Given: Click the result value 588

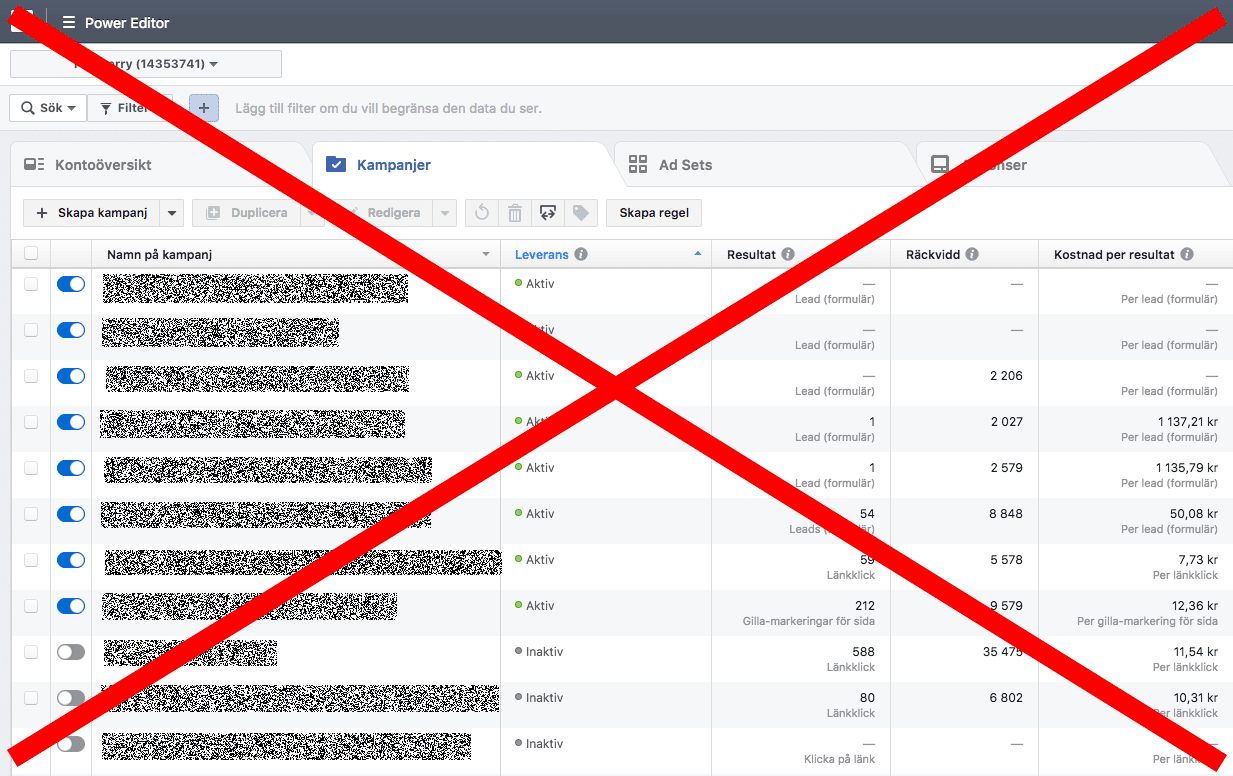Looking at the screenshot, I should (x=864, y=652).
